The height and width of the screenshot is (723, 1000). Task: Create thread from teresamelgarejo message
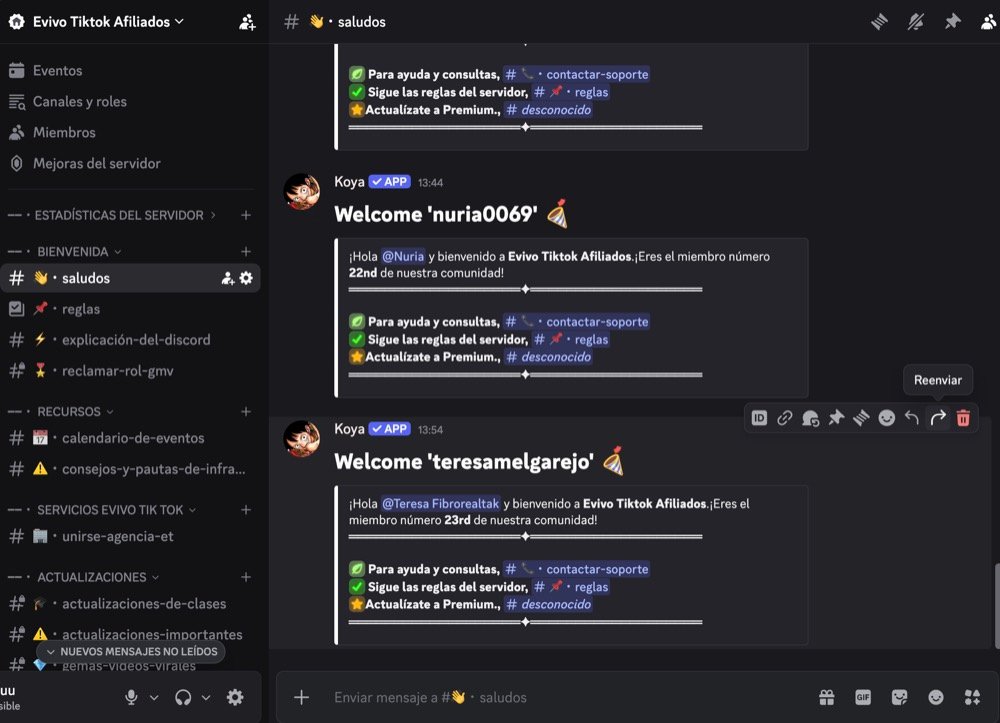(861, 418)
